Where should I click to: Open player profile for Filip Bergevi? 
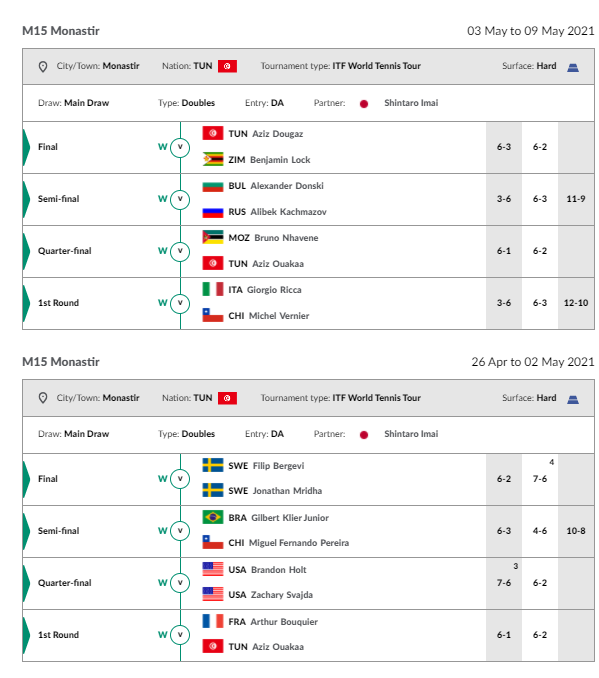click(278, 466)
